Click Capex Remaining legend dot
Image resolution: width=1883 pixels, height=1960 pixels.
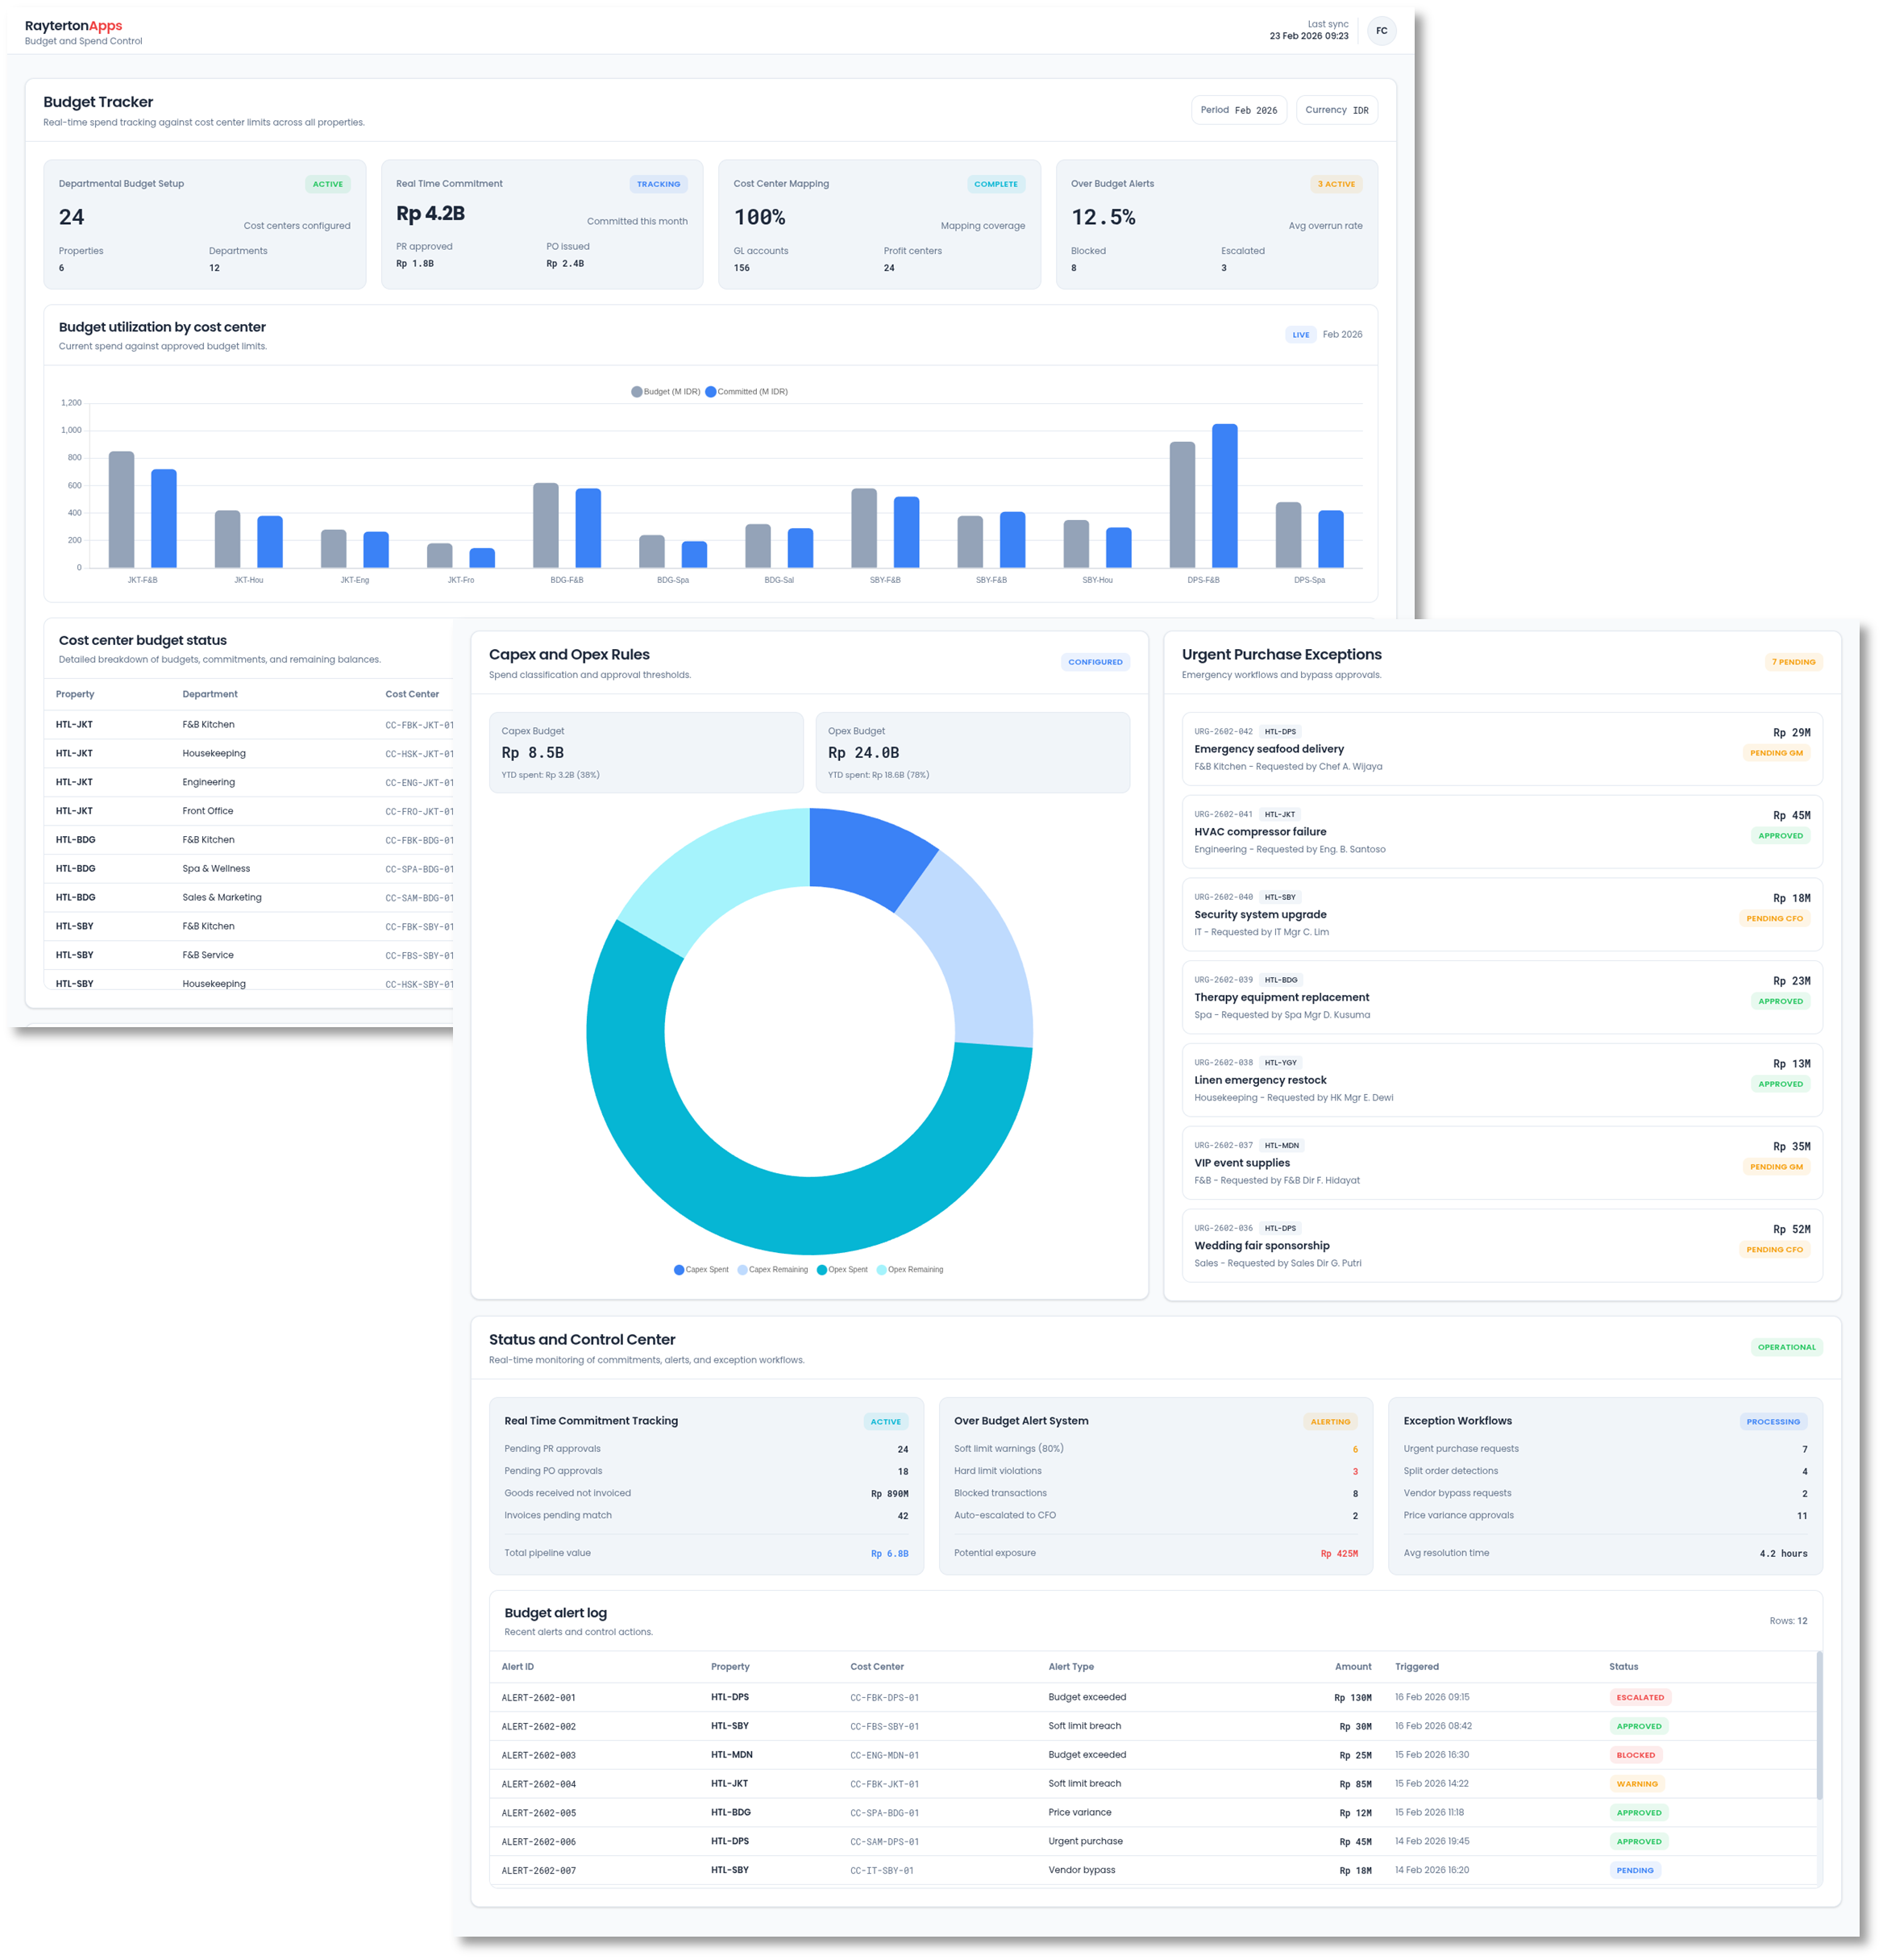pyautogui.click(x=742, y=1270)
